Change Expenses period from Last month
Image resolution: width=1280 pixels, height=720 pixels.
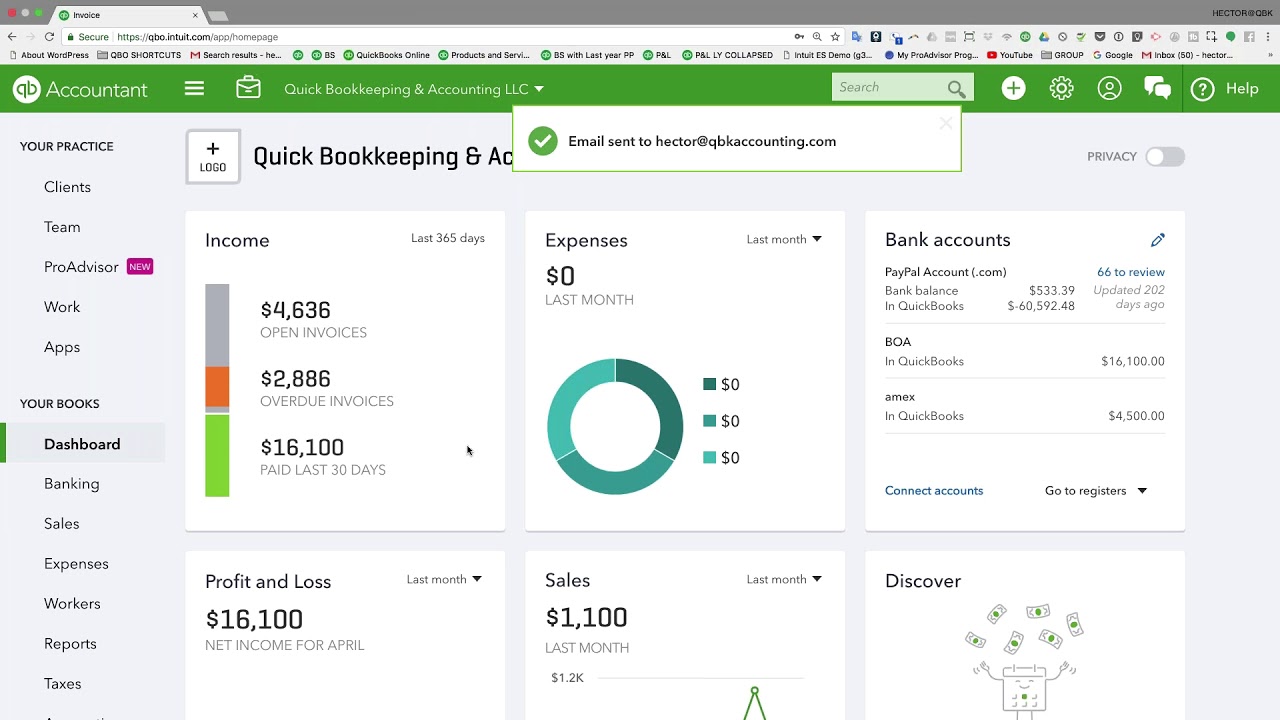coord(784,239)
